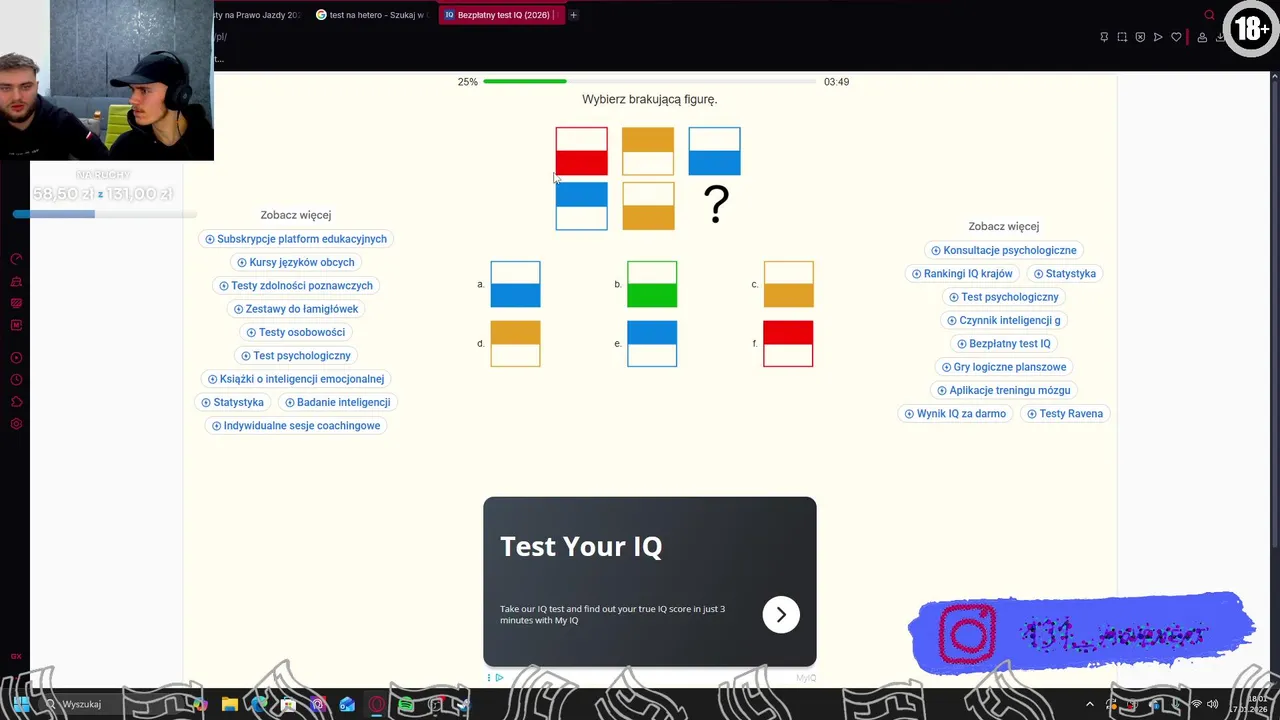Click the question mark missing figure
Screen dimensions: 1280x720
[716, 205]
